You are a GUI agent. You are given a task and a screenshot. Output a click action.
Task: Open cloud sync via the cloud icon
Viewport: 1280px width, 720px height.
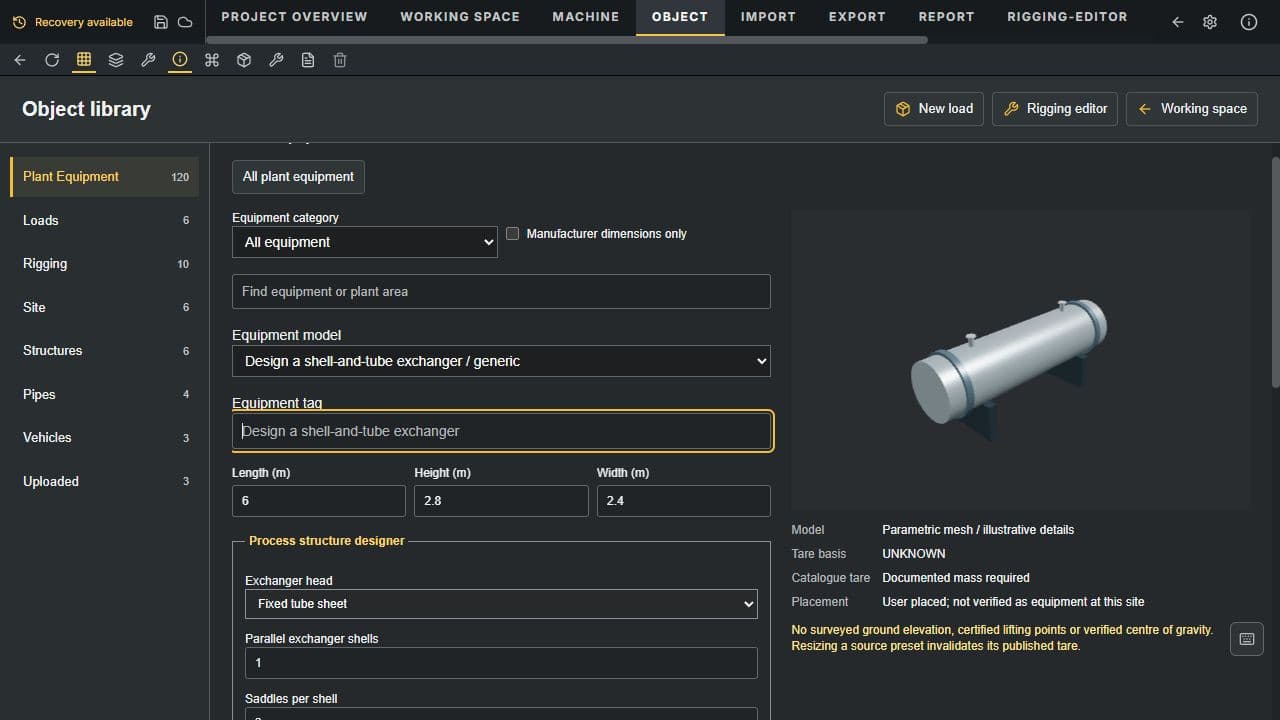[x=185, y=22]
